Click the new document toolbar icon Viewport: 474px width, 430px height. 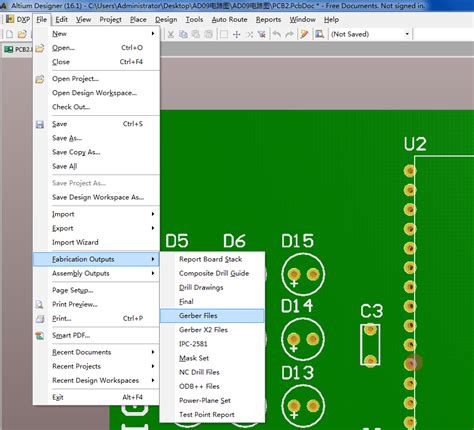(10, 34)
